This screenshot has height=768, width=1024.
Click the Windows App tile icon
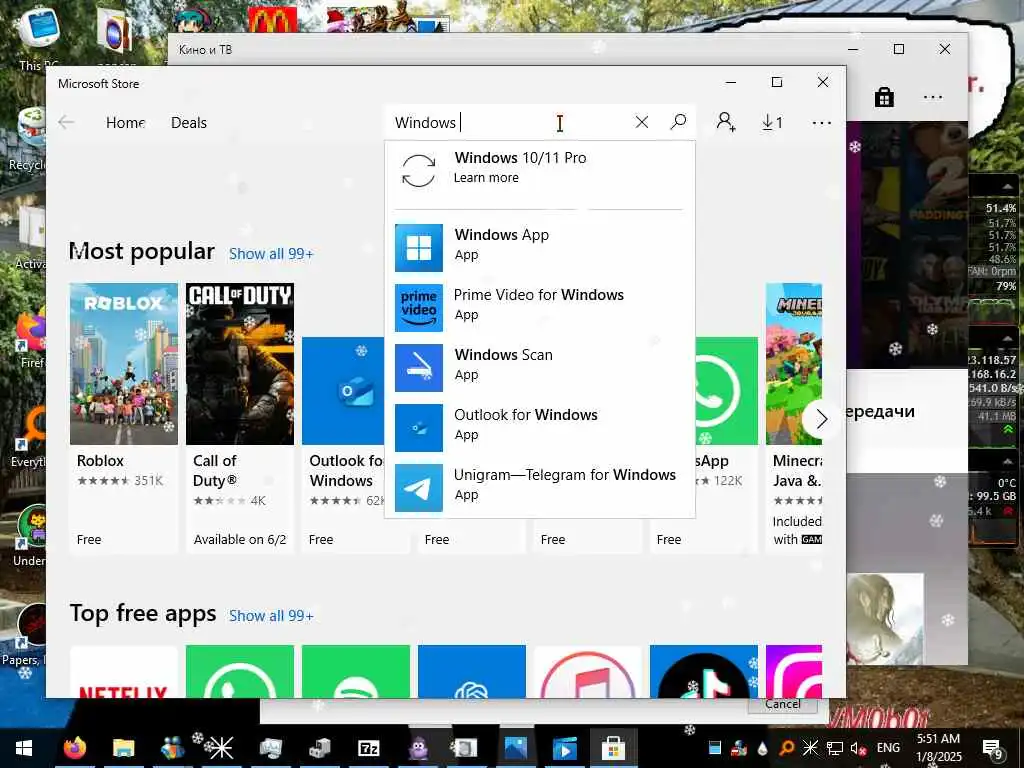419,248
